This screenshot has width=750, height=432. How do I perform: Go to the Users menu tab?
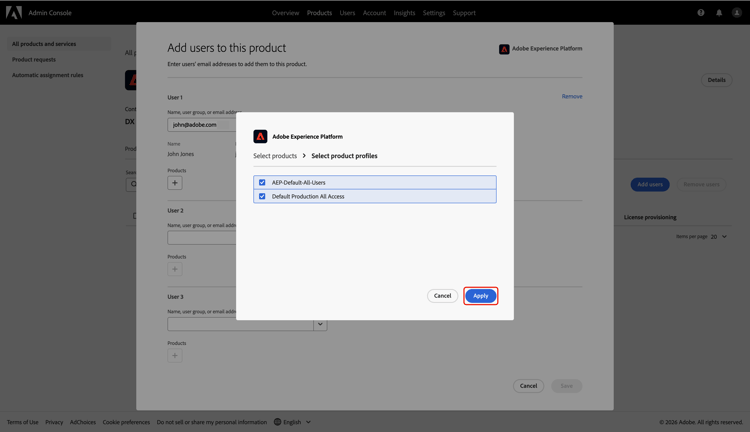click(x=347, y=13)
